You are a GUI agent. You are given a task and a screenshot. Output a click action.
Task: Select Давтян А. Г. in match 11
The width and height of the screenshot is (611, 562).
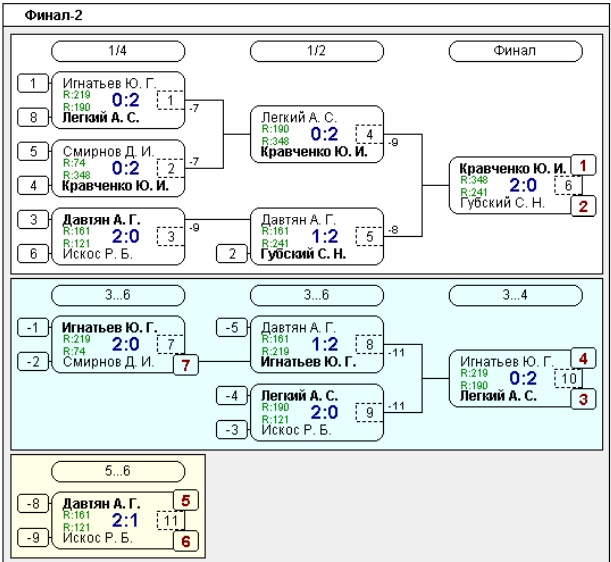(x=101, y=504)
